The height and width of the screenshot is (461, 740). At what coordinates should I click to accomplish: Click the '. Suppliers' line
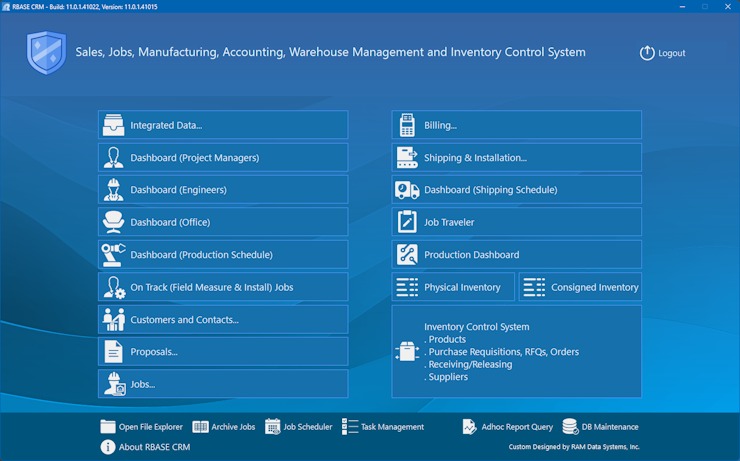(446, 377)
